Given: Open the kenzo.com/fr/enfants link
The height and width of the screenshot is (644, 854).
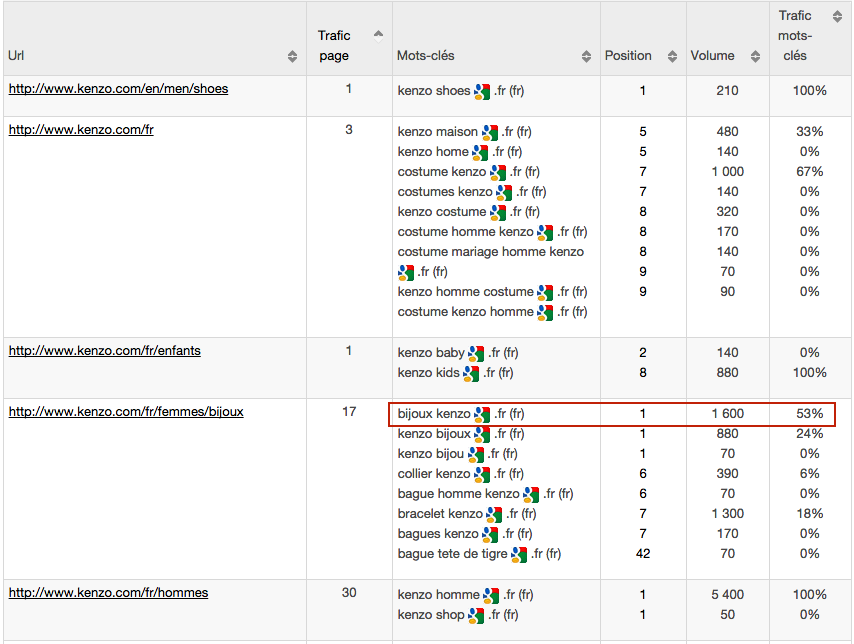Looking at the screenshot, I should pos(105,351).
